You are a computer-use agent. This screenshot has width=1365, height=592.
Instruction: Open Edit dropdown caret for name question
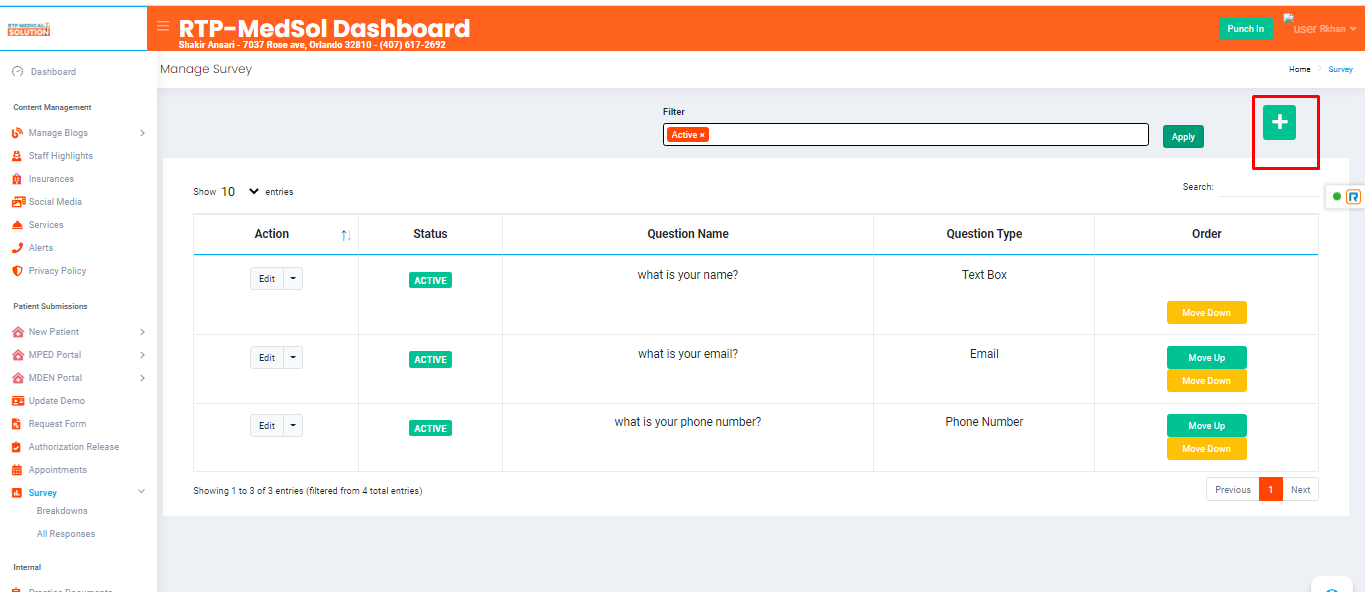coord(293,279)
